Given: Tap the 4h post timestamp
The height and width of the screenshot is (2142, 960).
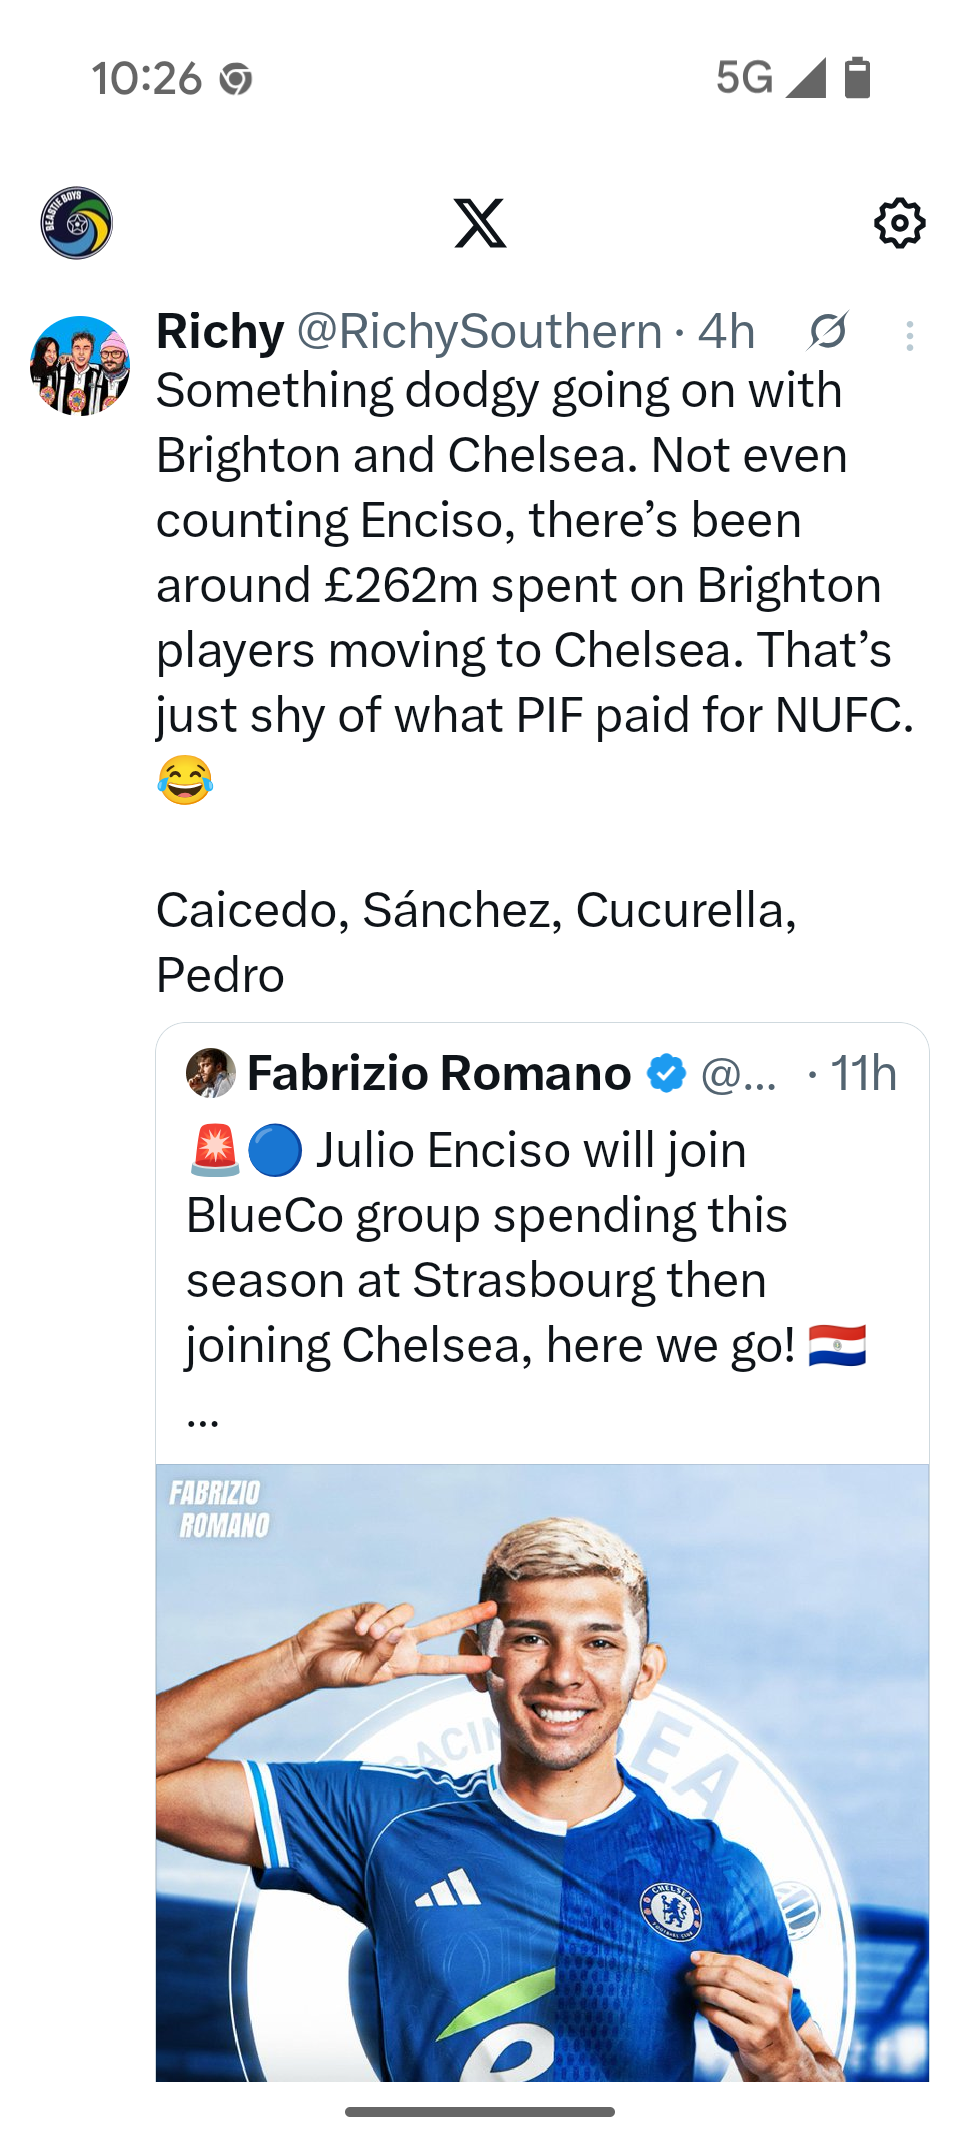Looking at the screenshot, I should (x=726, y=332).
